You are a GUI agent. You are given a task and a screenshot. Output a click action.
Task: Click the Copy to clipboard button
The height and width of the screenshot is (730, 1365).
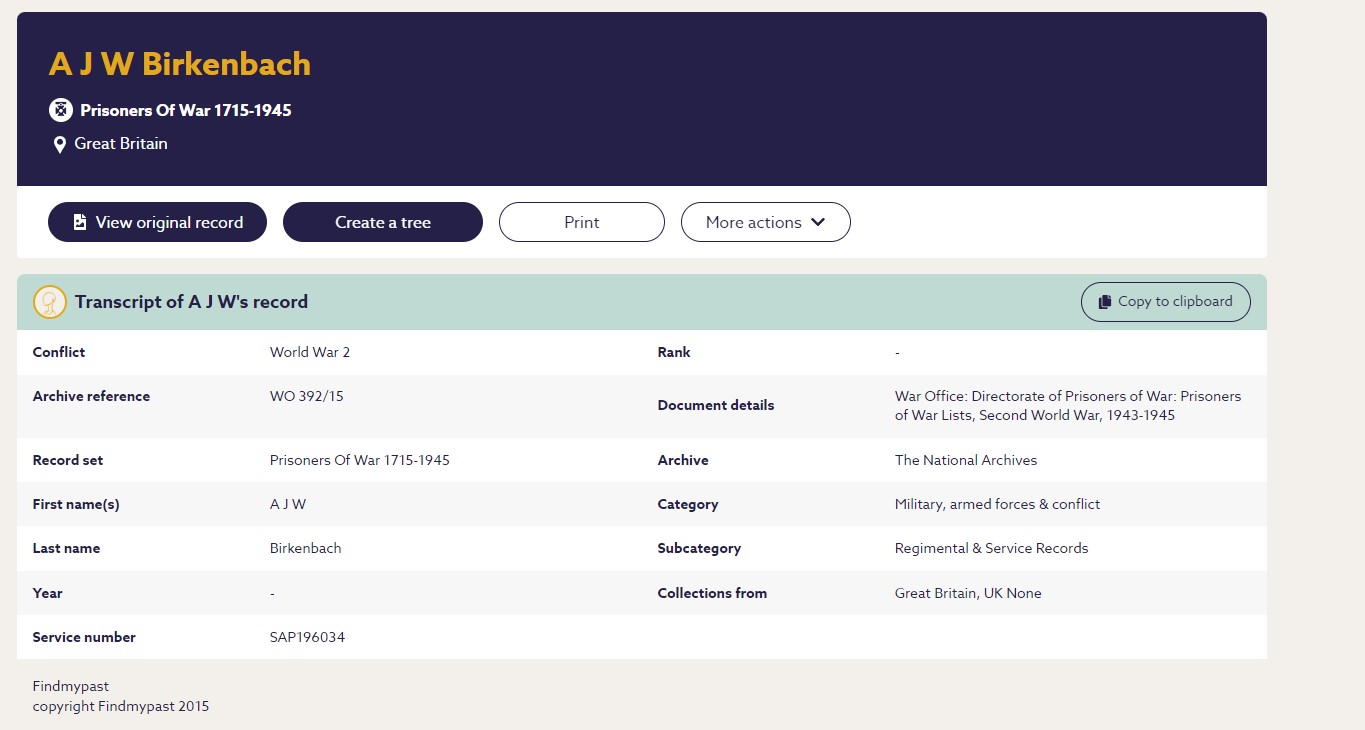[1166, 302]
